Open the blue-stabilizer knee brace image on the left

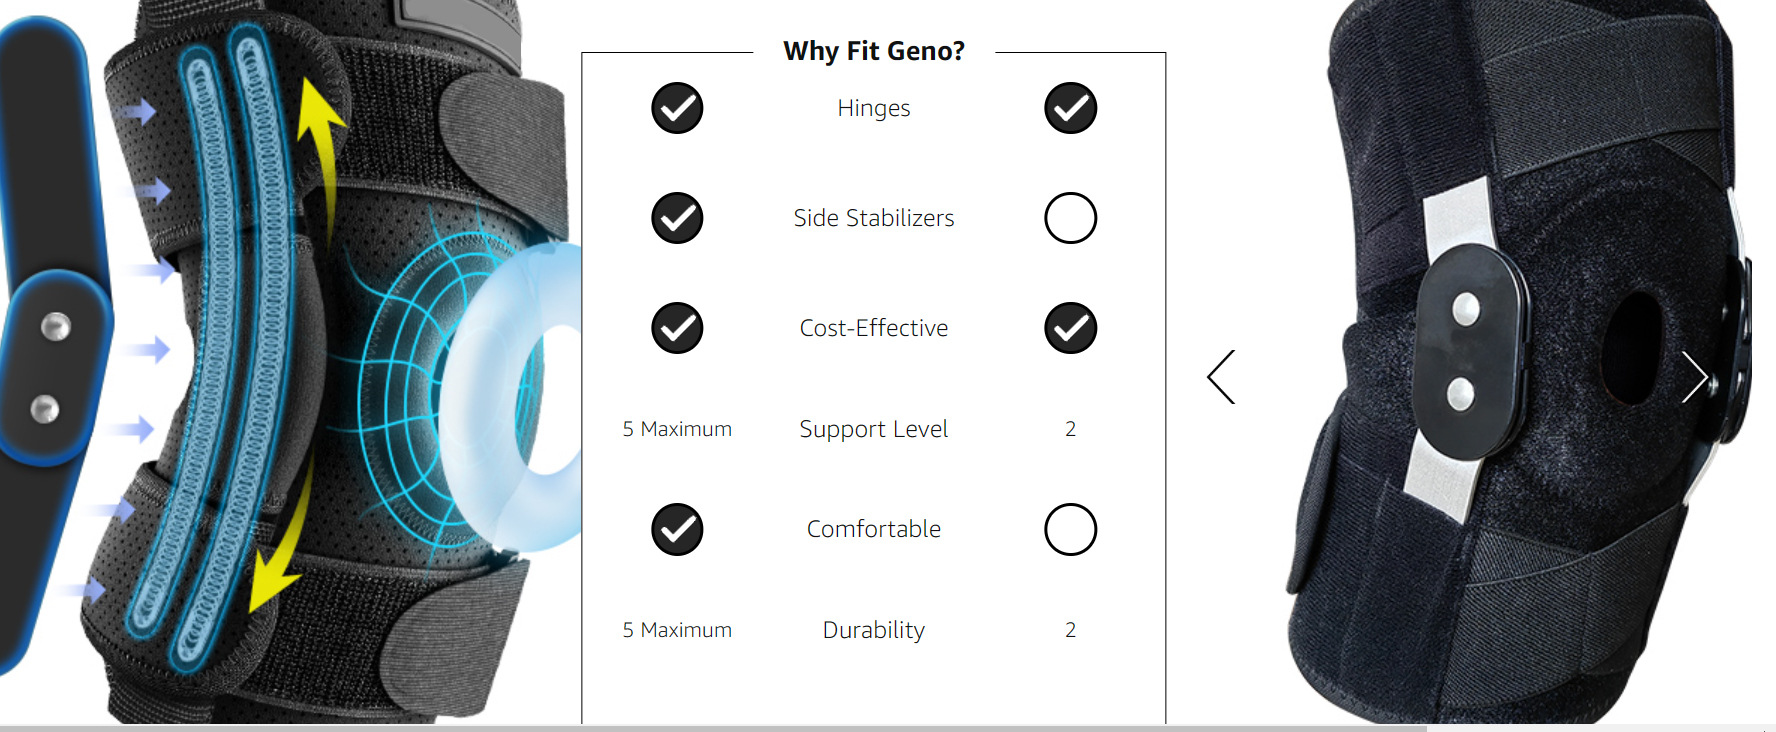click(290, 360)
